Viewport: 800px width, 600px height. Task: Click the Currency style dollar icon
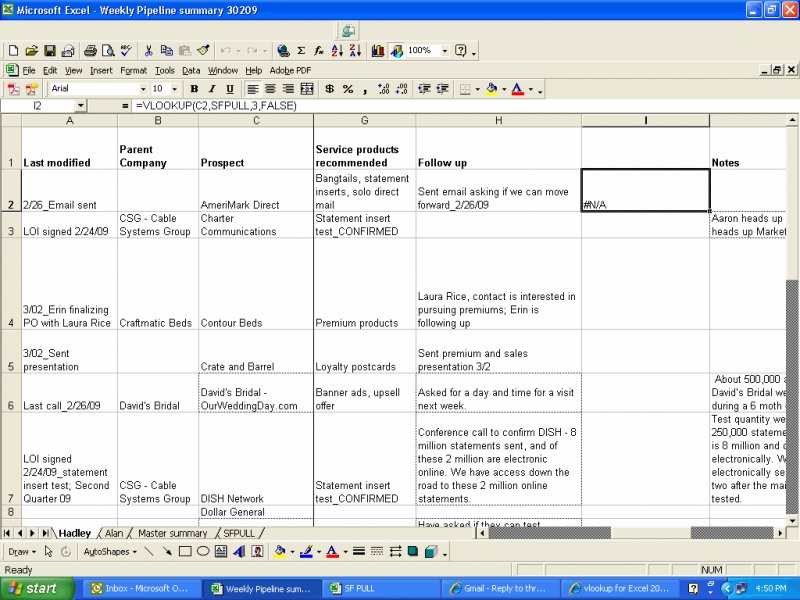pos(330,89)
